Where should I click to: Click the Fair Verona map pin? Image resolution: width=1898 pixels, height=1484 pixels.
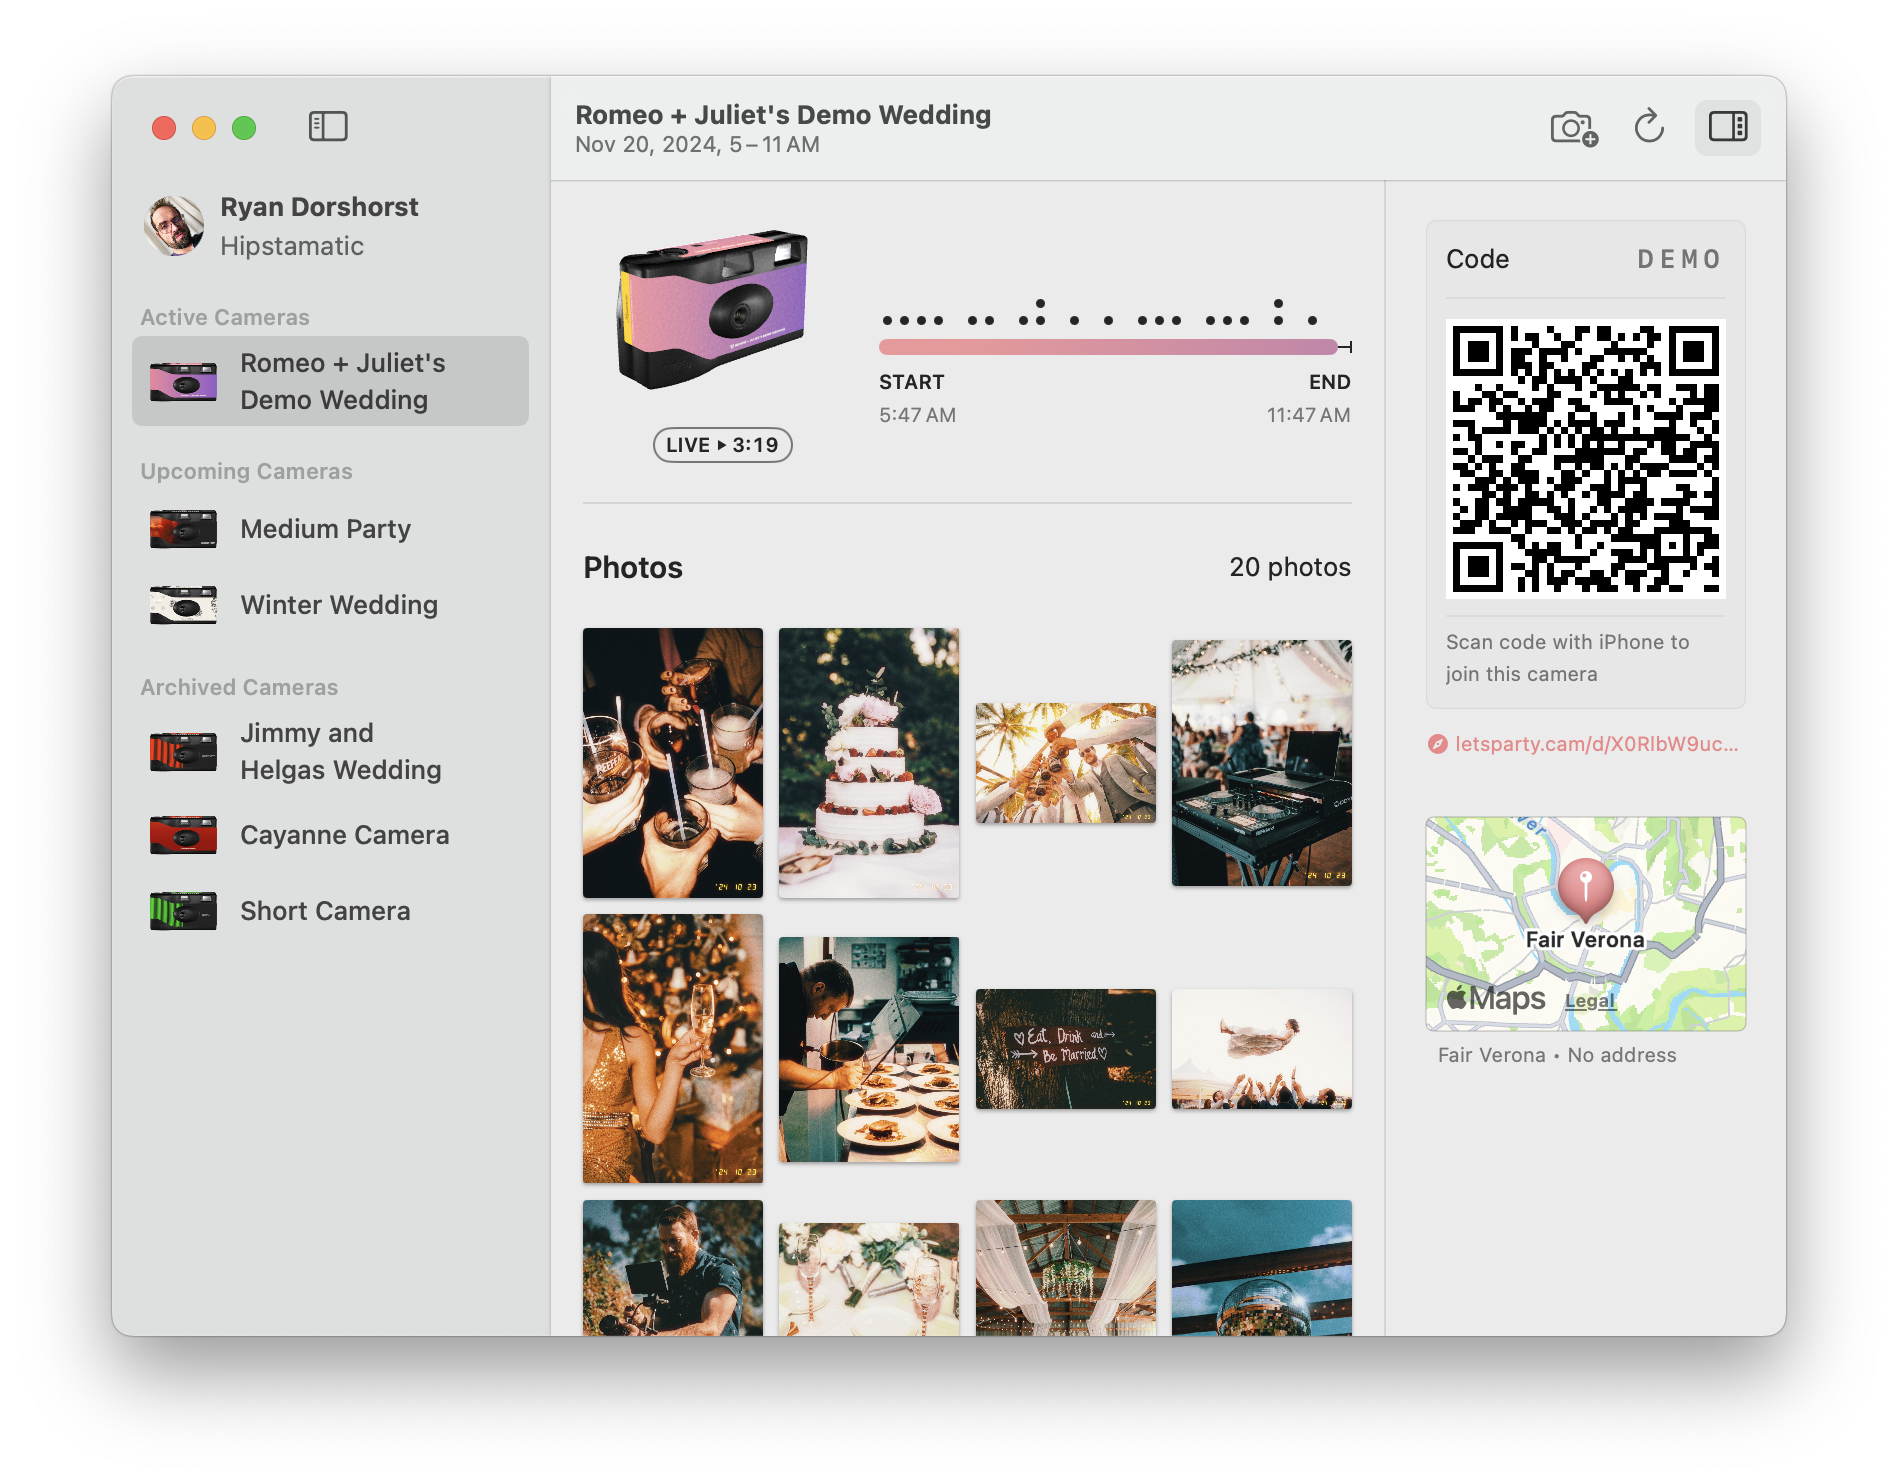coord(1585,886)
